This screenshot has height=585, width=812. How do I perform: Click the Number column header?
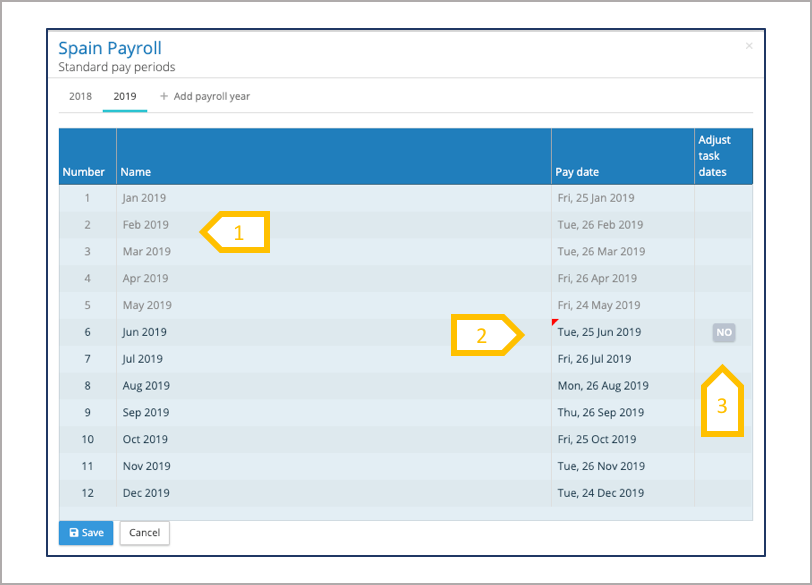click(x=84, y=172)
